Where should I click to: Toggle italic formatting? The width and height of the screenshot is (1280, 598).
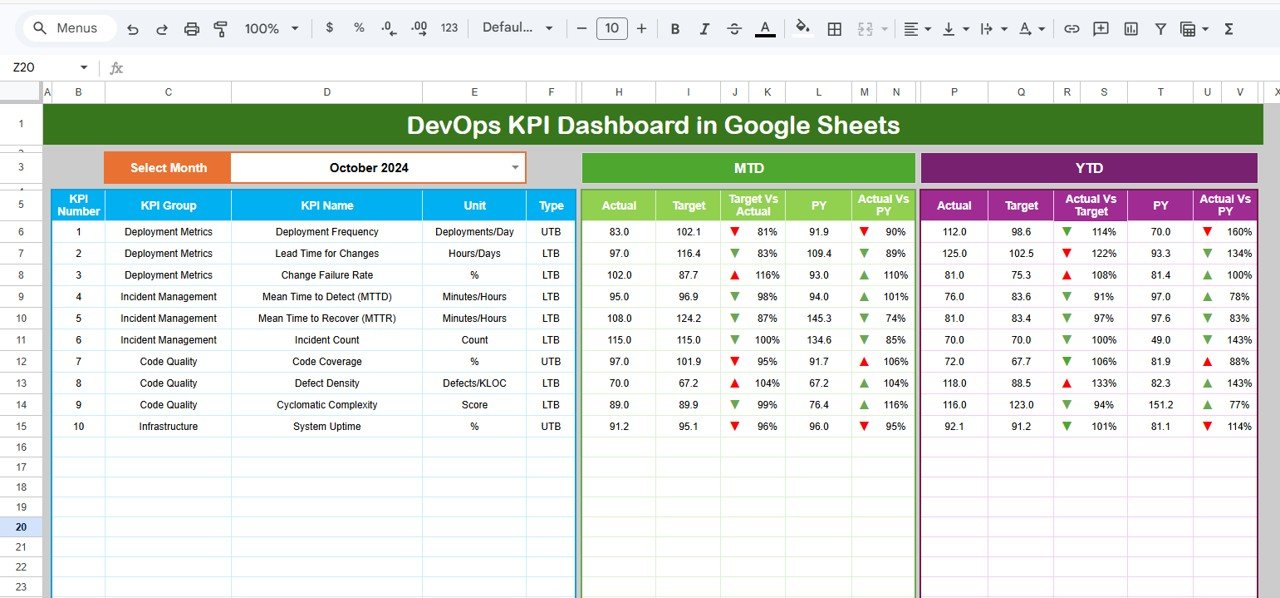tap(704, 28)
